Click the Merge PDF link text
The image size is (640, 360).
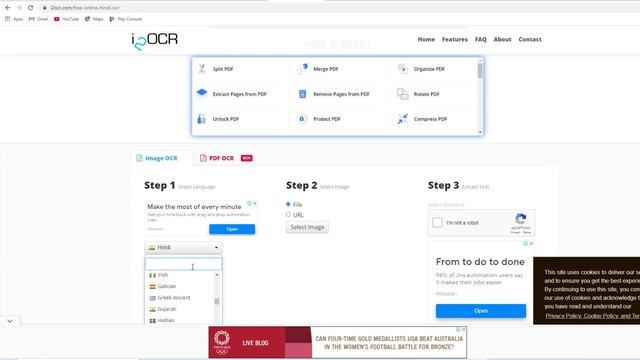coord(326,69)
